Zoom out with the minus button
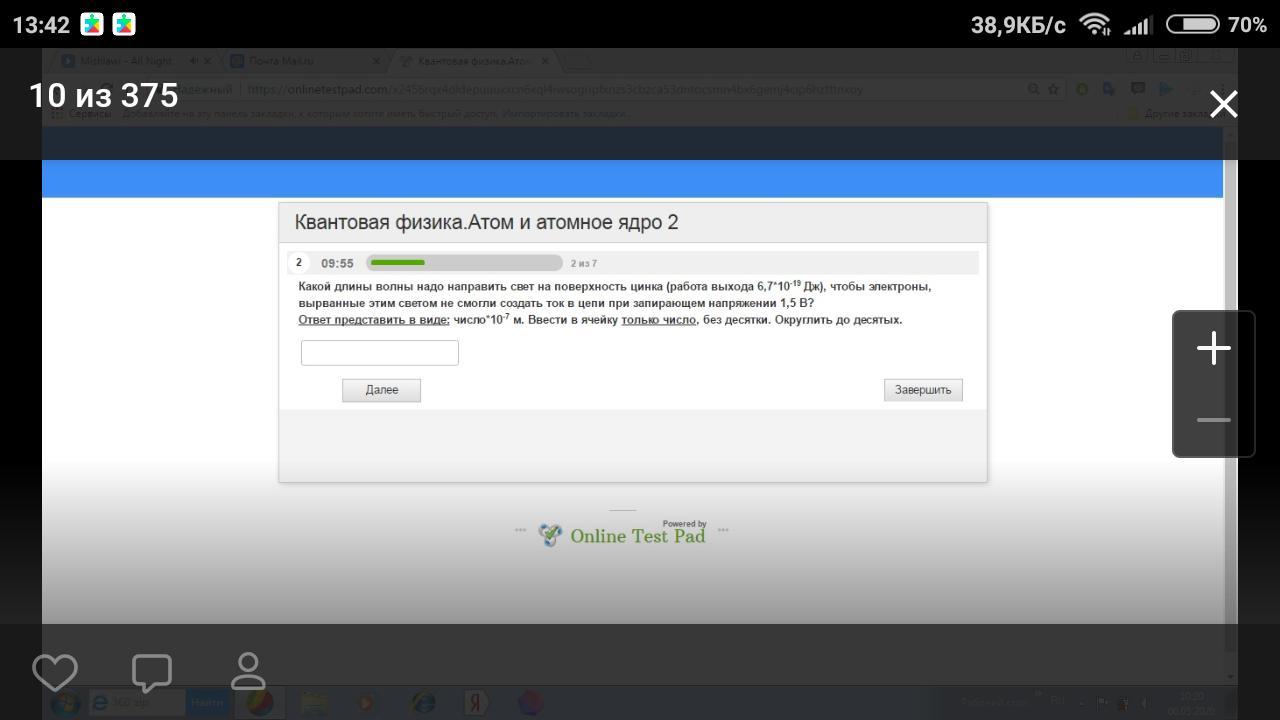1280x720 pixels. [x=1214, y=420]
